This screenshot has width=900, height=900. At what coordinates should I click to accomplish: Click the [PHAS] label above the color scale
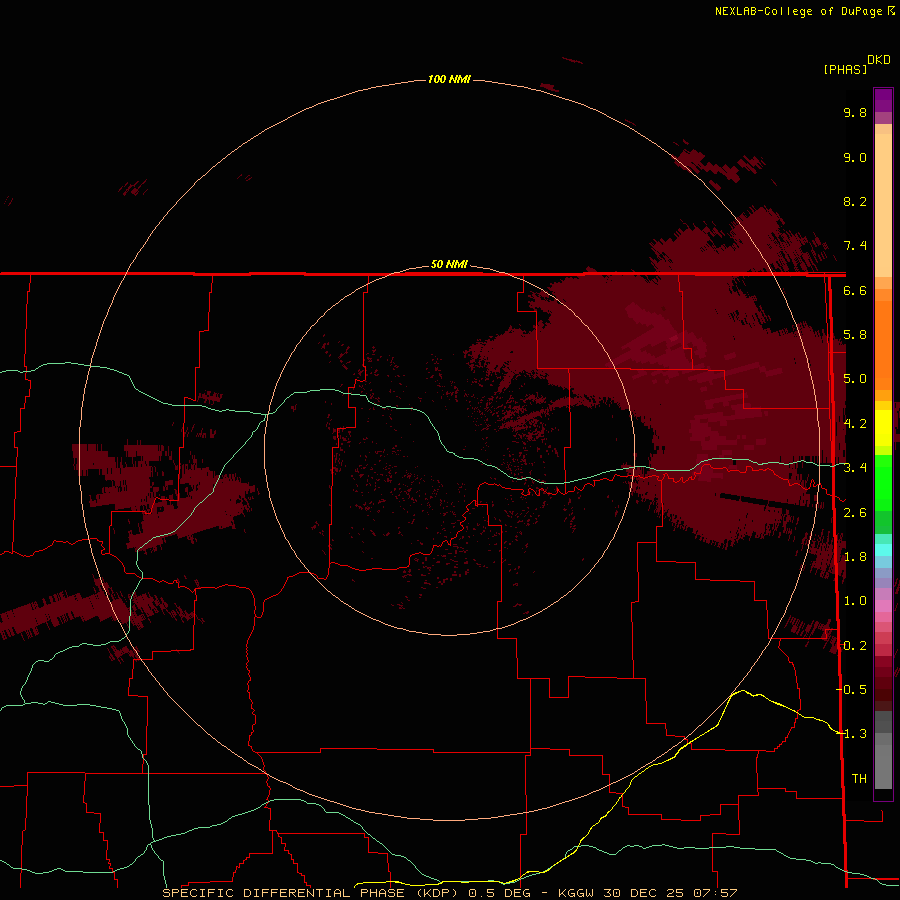pyautogui.click(x=845, y=69)
